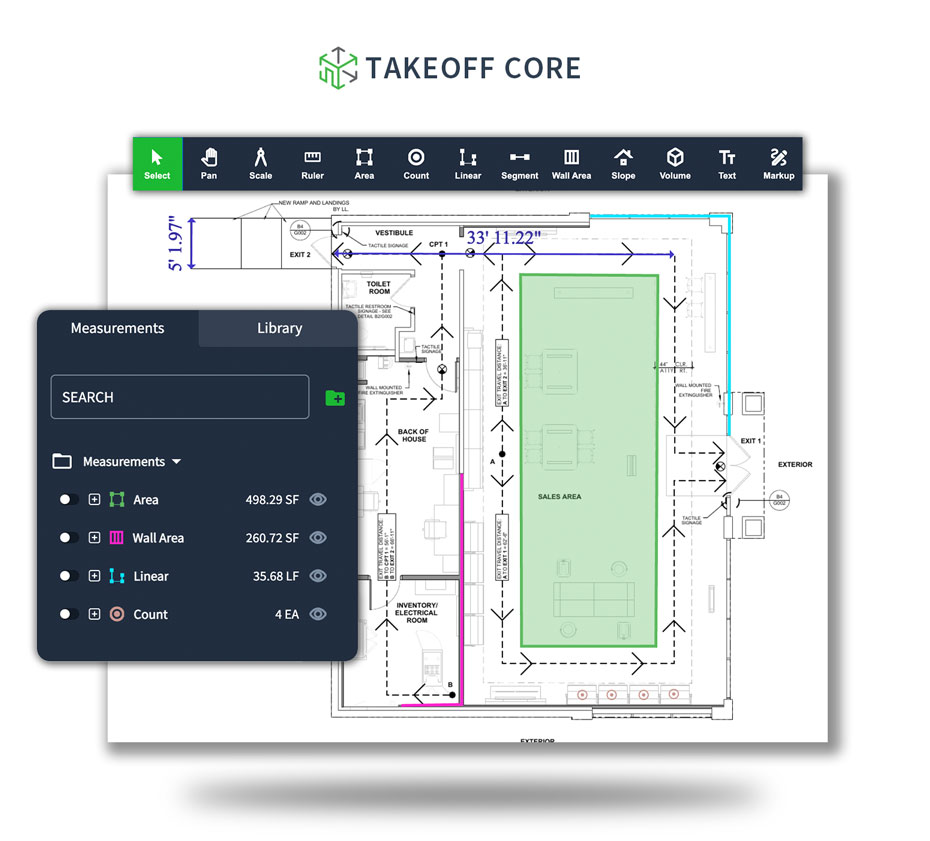Collapse the Measurements folder dropdown arrow

[176, 461]
